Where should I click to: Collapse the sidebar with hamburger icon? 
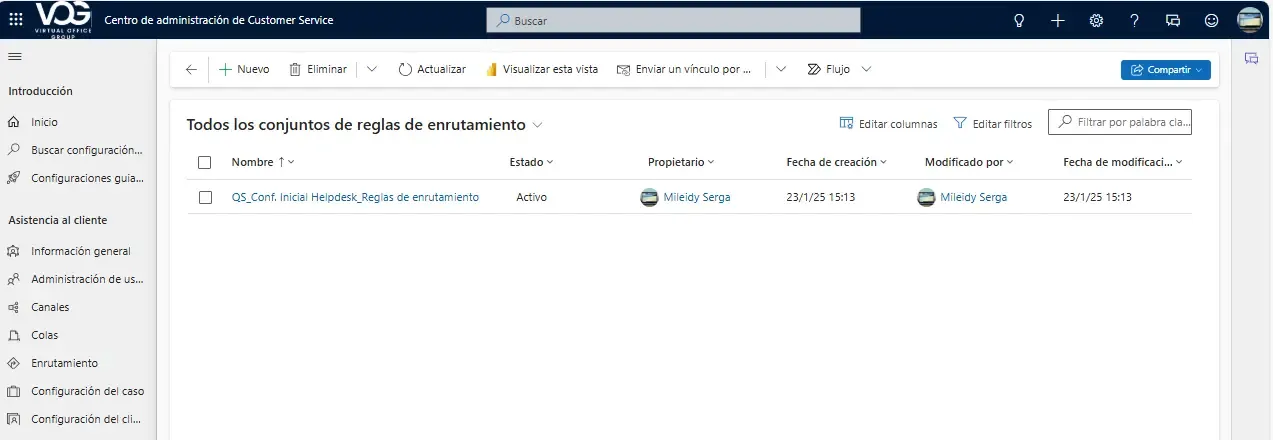15,57
